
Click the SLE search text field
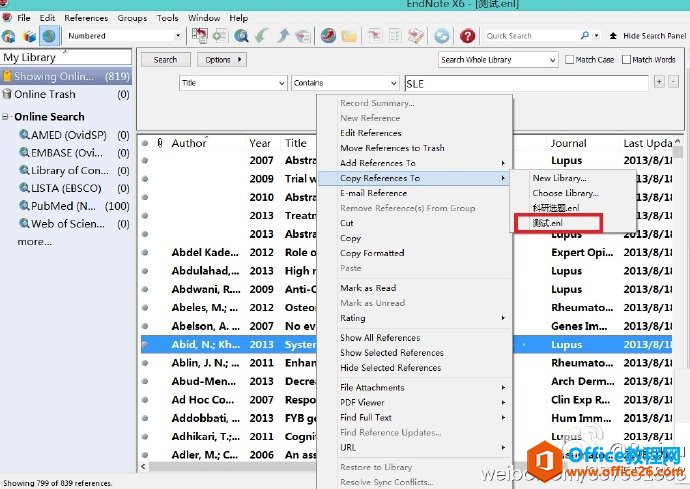tap(526, 83)
